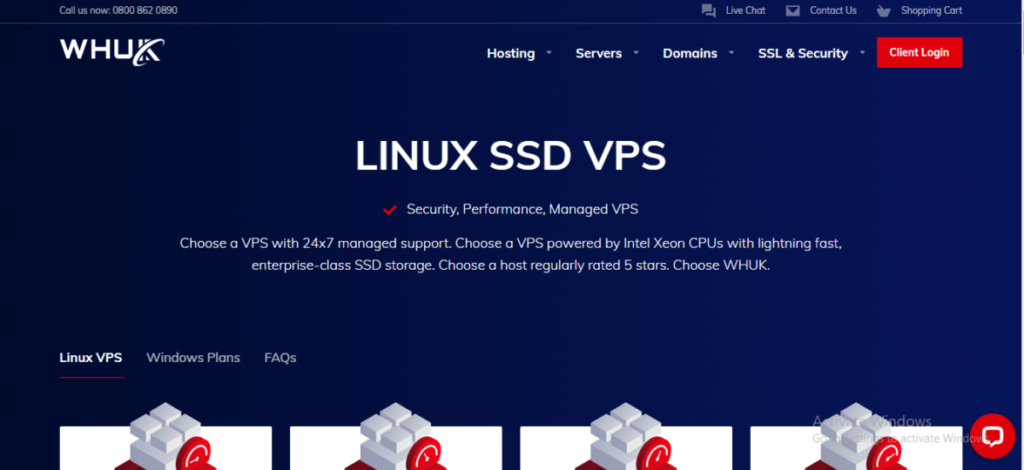Viewport: 1024px width, 470px height.
Task: Switch to the Windows Plans tab
Action: 193,358
